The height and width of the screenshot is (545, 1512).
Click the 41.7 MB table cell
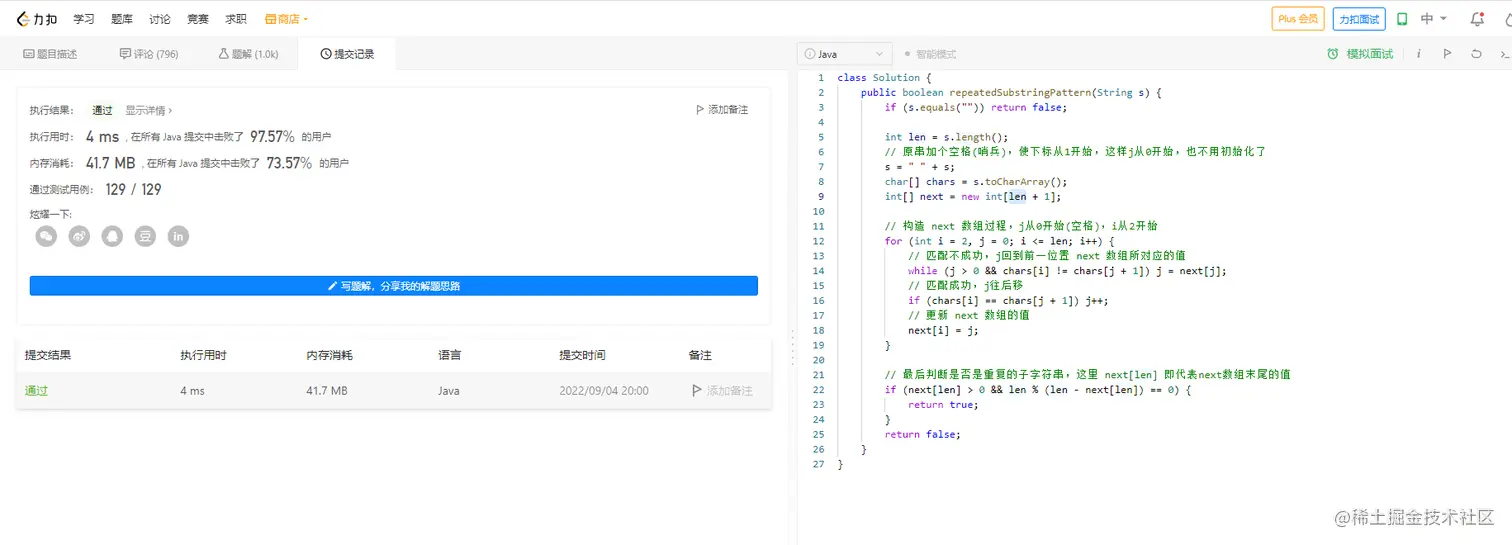click(327, 391)
